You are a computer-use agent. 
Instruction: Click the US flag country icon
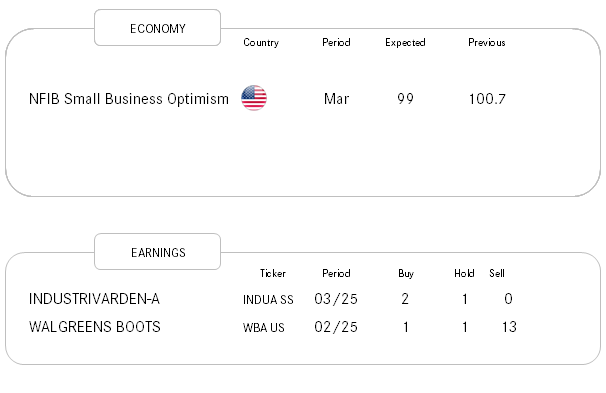pyautogui.click(x=254, y=98)
